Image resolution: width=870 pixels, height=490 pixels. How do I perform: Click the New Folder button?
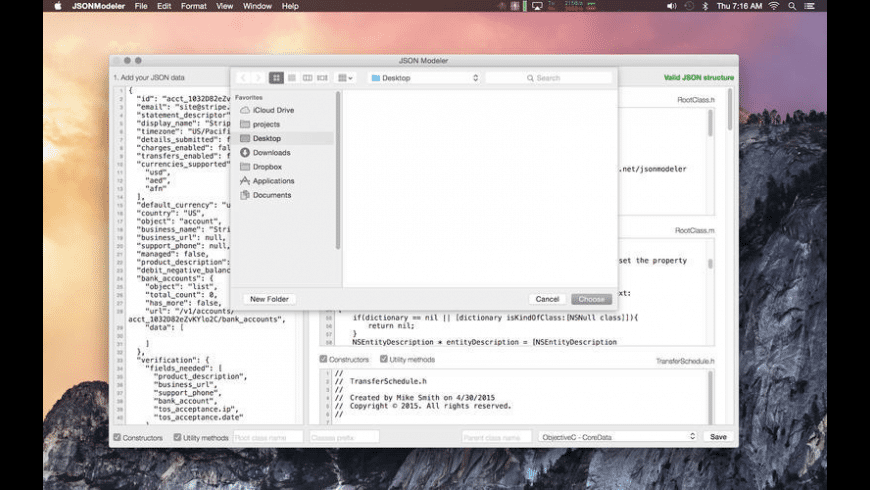point(269,299)
